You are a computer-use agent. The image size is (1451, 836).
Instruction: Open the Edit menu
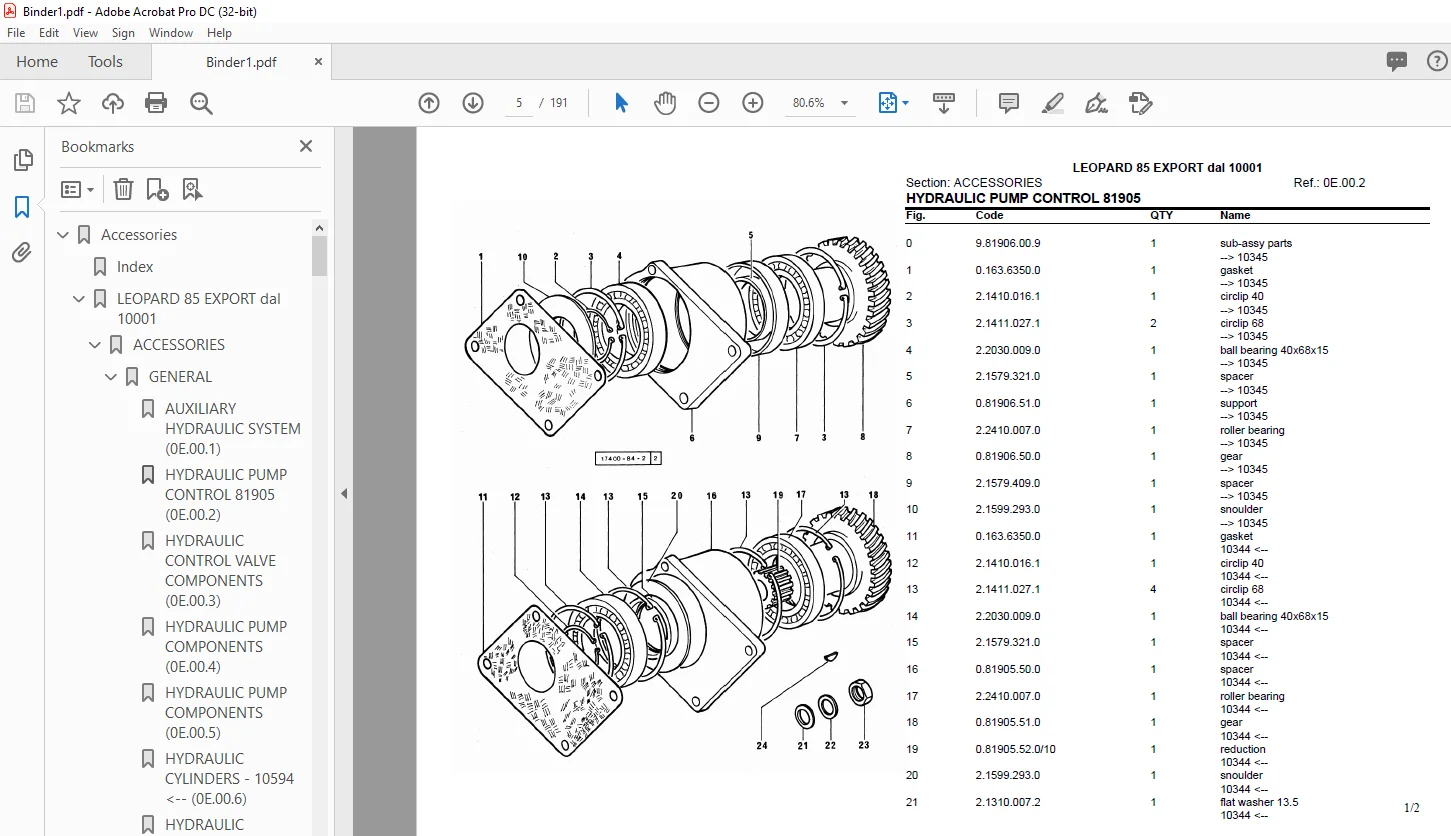tap(49, 33)
